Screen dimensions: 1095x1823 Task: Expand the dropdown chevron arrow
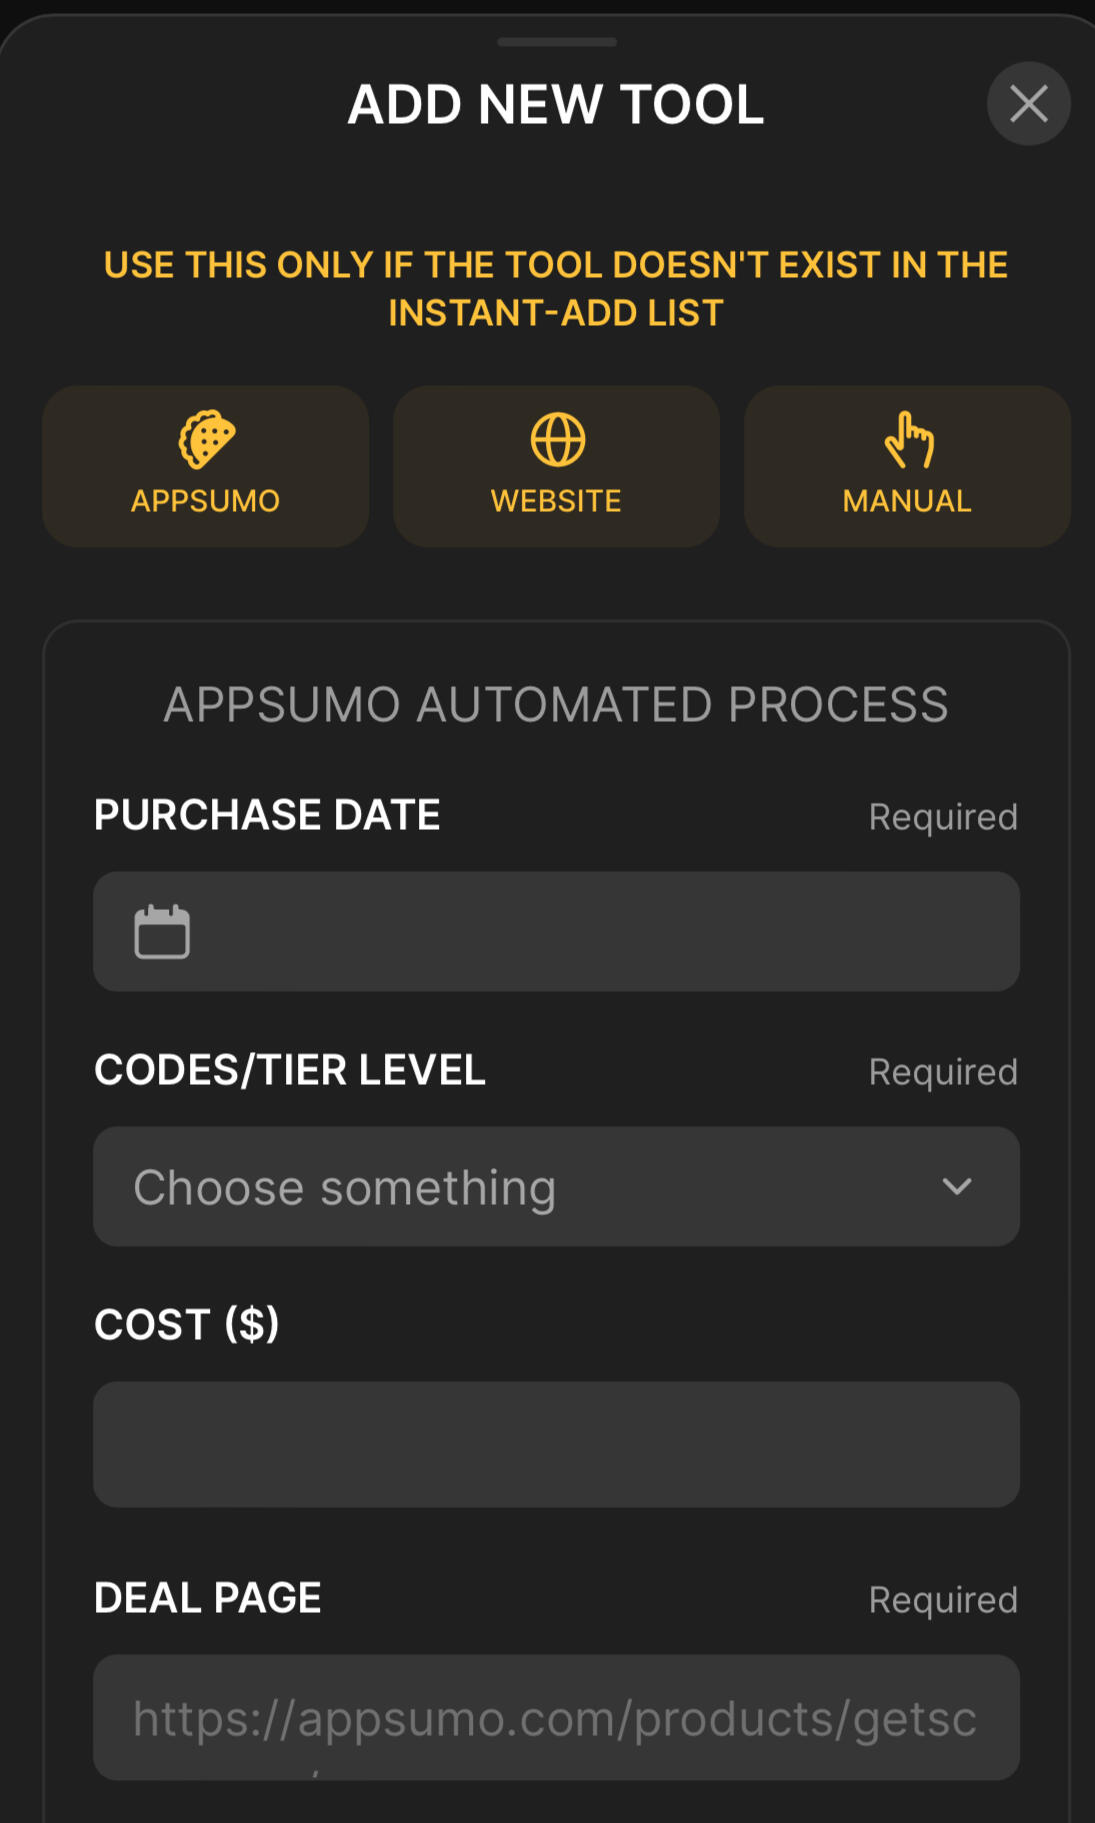pos(957,1186)
